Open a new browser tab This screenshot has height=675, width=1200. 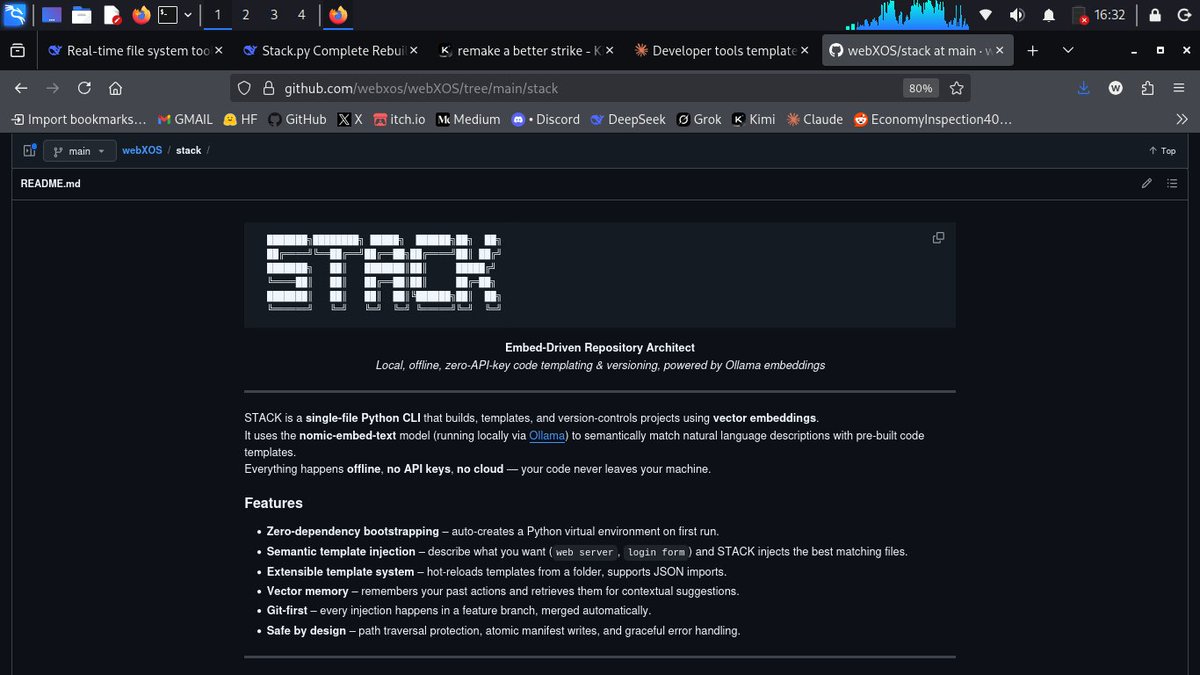[x=1032, y=50]
